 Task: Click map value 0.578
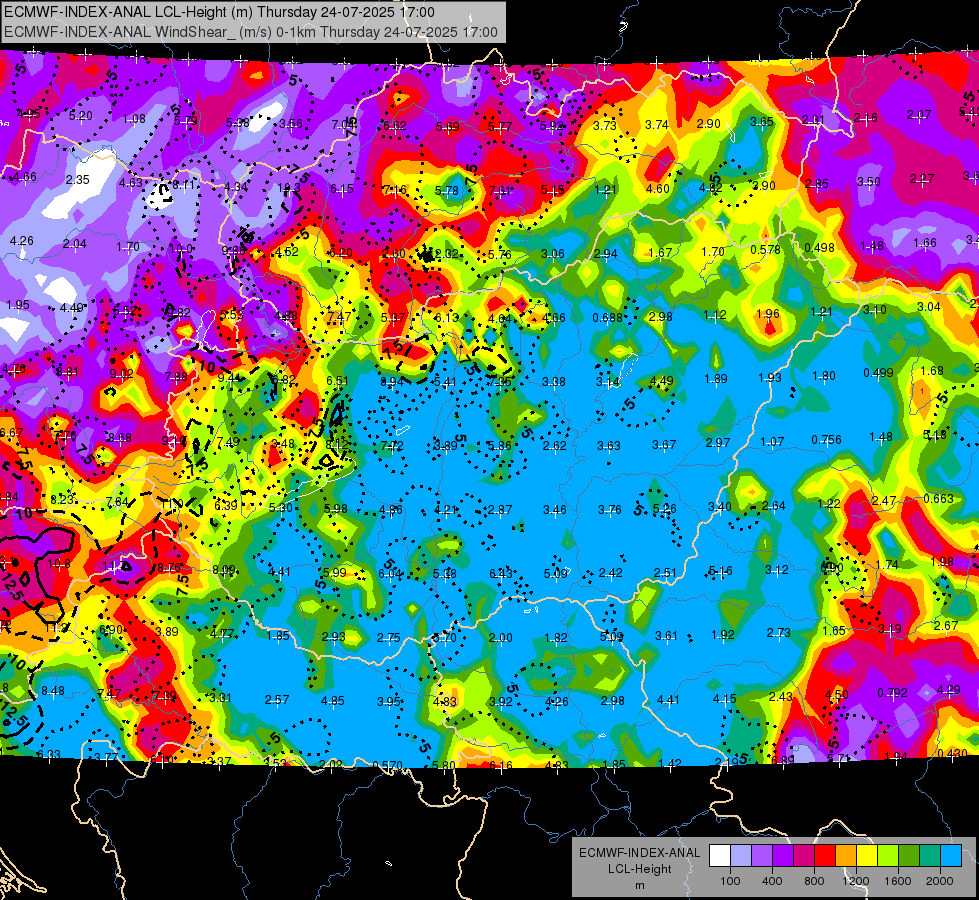[x=765, y=249]
